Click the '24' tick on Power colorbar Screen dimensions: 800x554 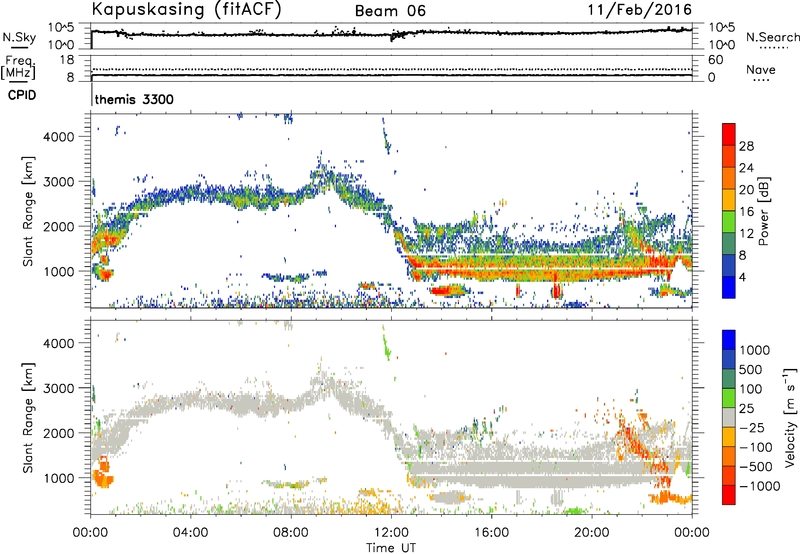746,168
